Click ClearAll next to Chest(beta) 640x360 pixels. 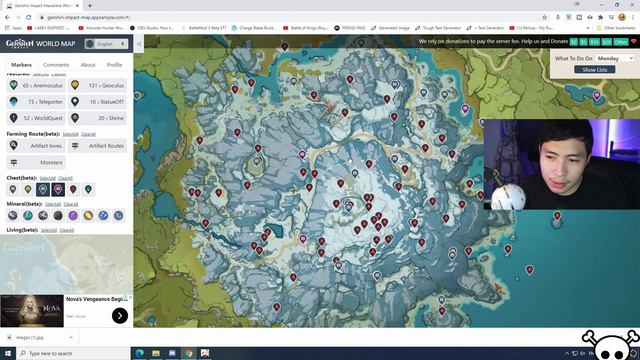[65, 178]
